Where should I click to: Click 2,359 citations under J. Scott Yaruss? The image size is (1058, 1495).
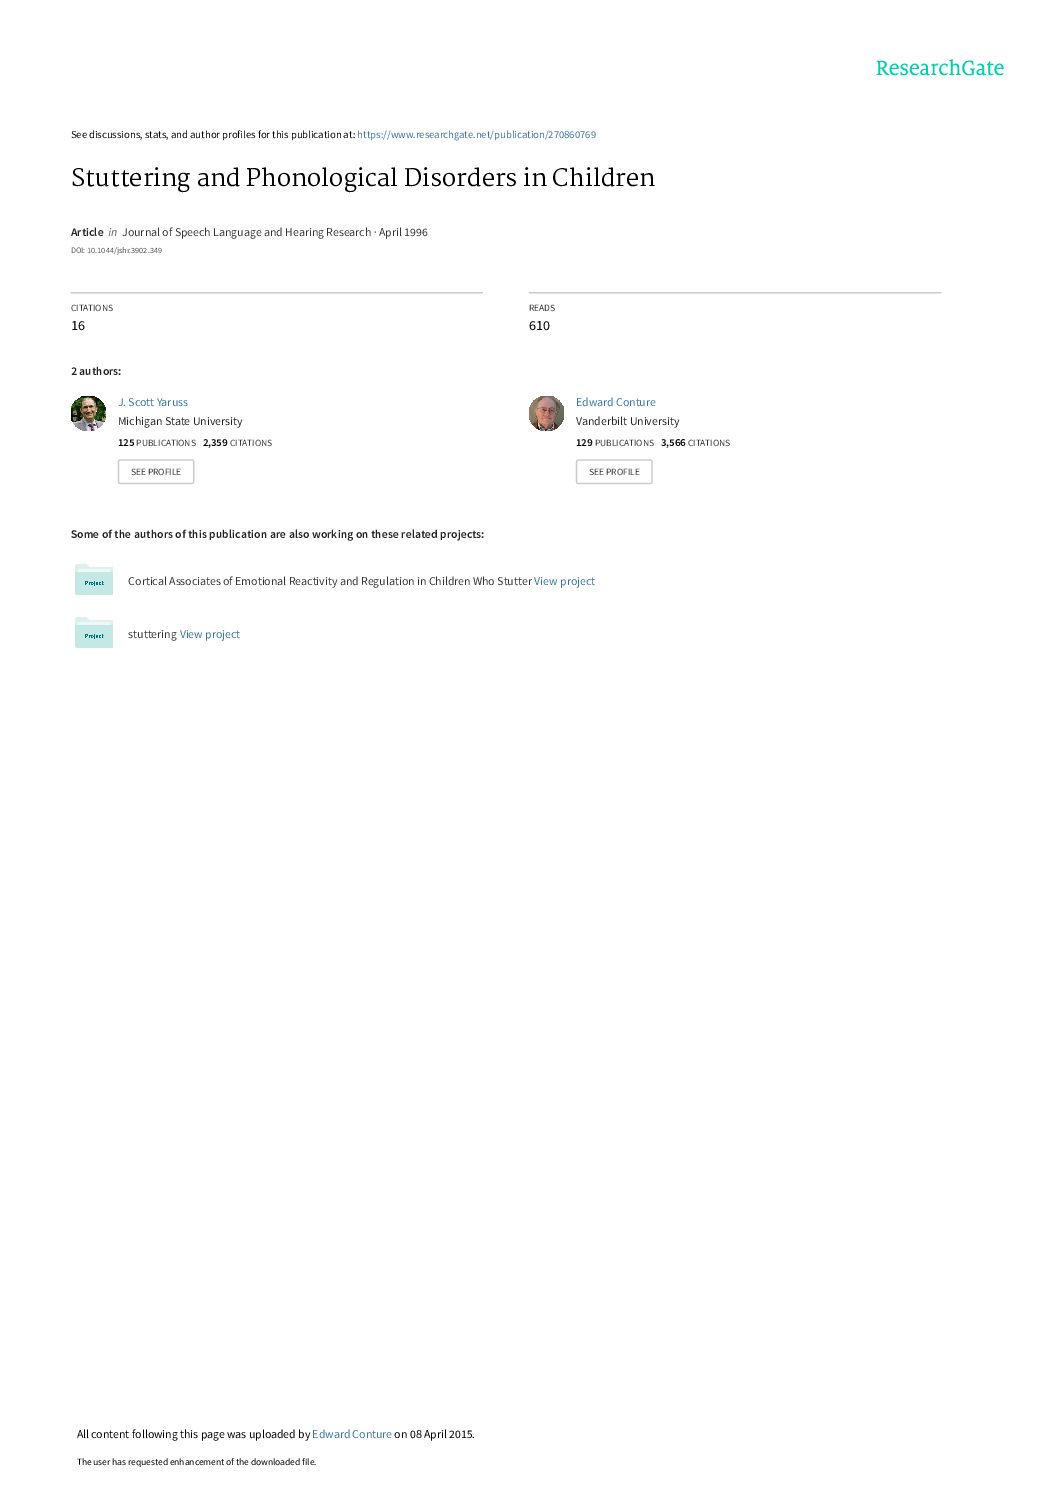(x=238, y=443)
